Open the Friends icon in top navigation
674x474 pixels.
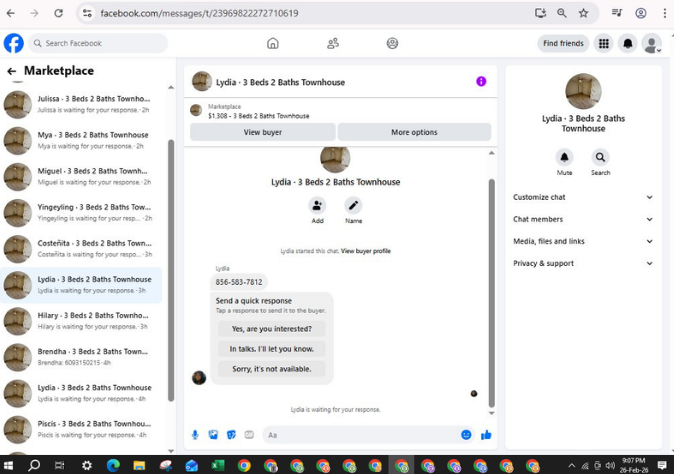click(333, 43)
